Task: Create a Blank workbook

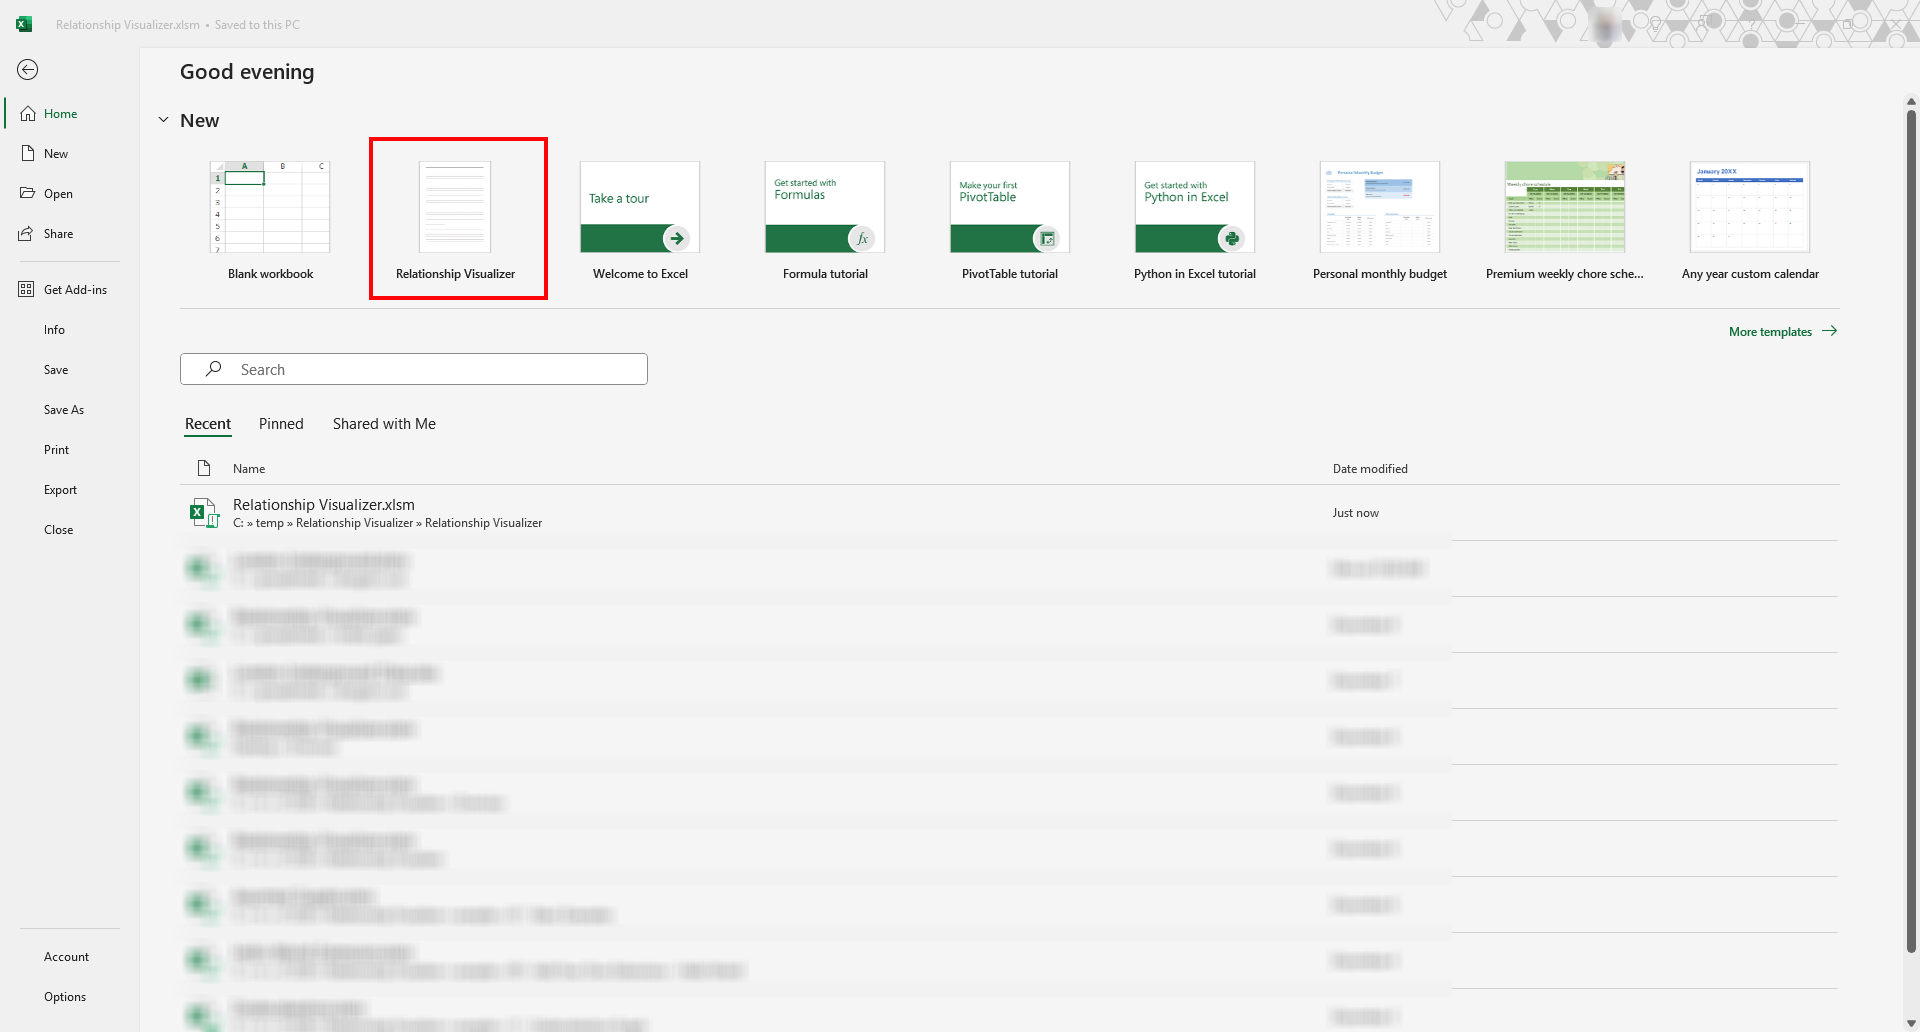Action: pos(270,220)
